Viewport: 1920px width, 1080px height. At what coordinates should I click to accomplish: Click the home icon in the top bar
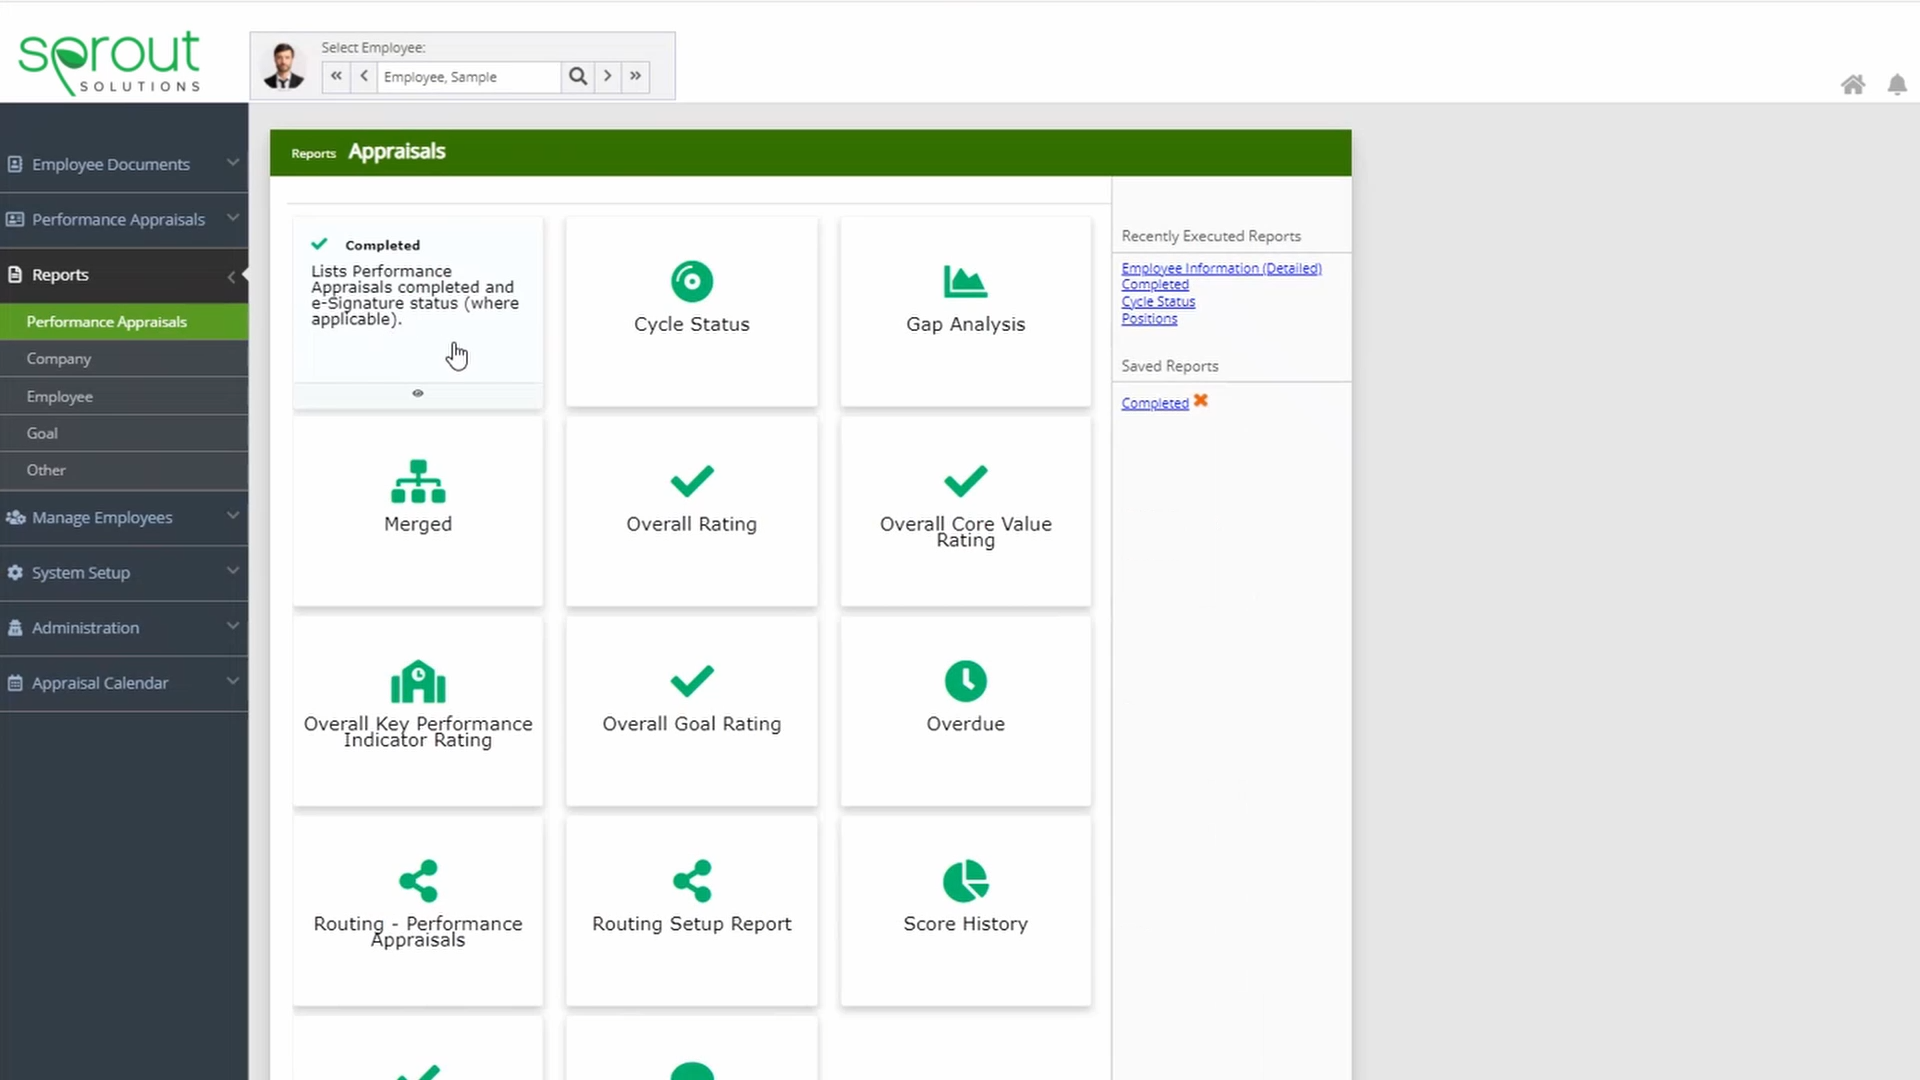1853,85
